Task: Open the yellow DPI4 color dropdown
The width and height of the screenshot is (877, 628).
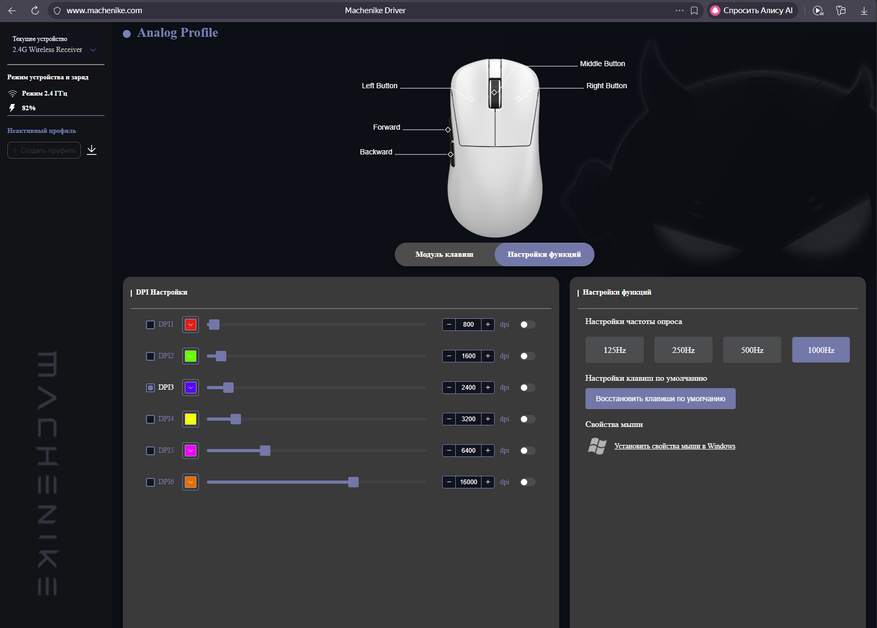Action: (191, 419)
